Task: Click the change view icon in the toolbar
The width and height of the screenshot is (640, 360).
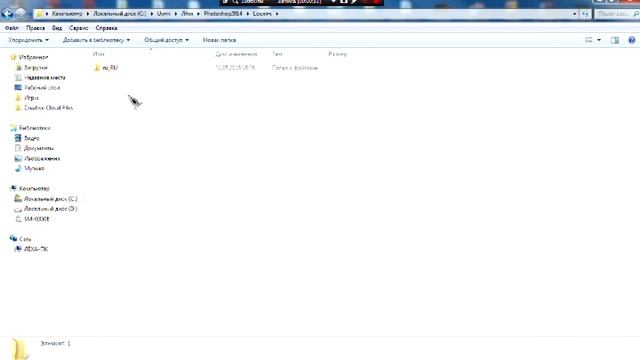Action: point(589,40)
